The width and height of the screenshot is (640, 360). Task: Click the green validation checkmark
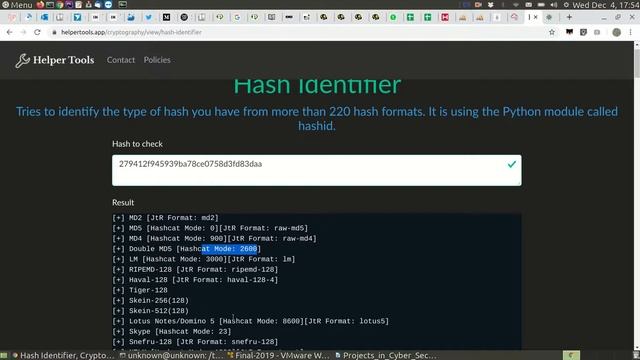tap(511, 164)
